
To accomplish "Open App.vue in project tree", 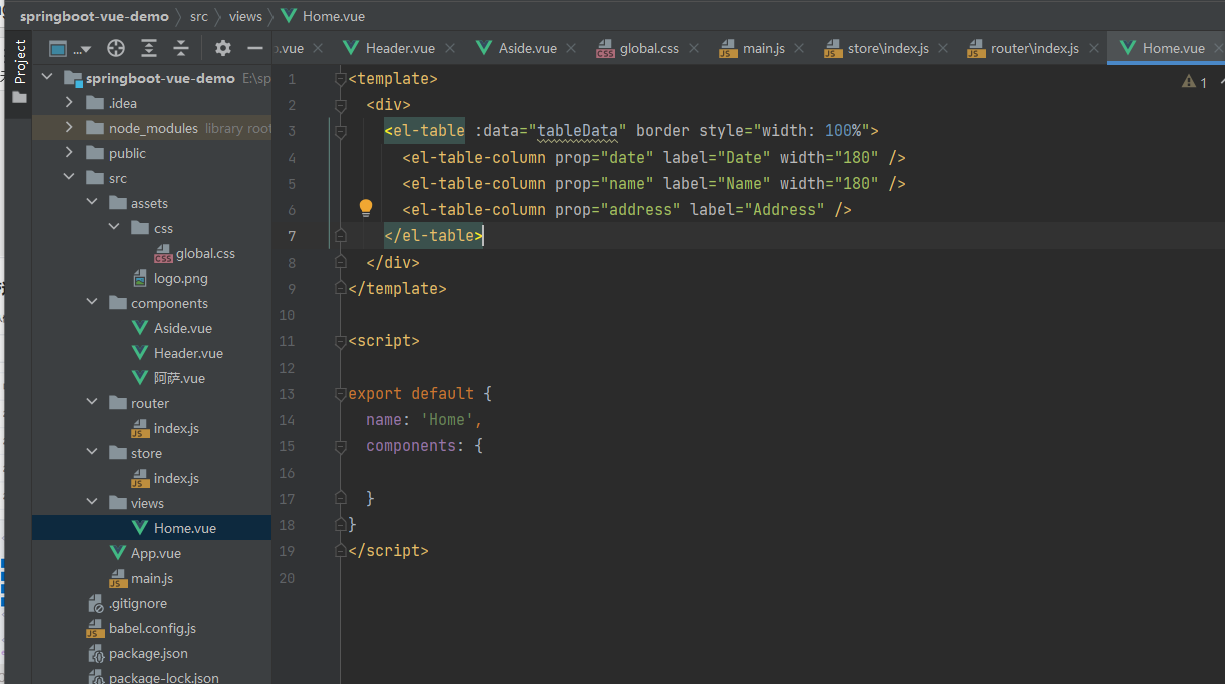I will (145, 553).
